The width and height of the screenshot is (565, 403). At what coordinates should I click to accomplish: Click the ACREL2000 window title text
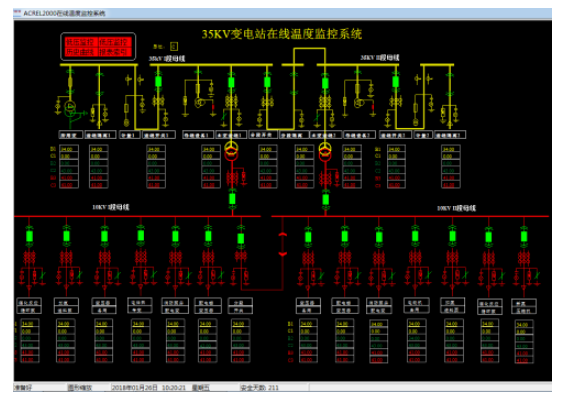point(64,13)
